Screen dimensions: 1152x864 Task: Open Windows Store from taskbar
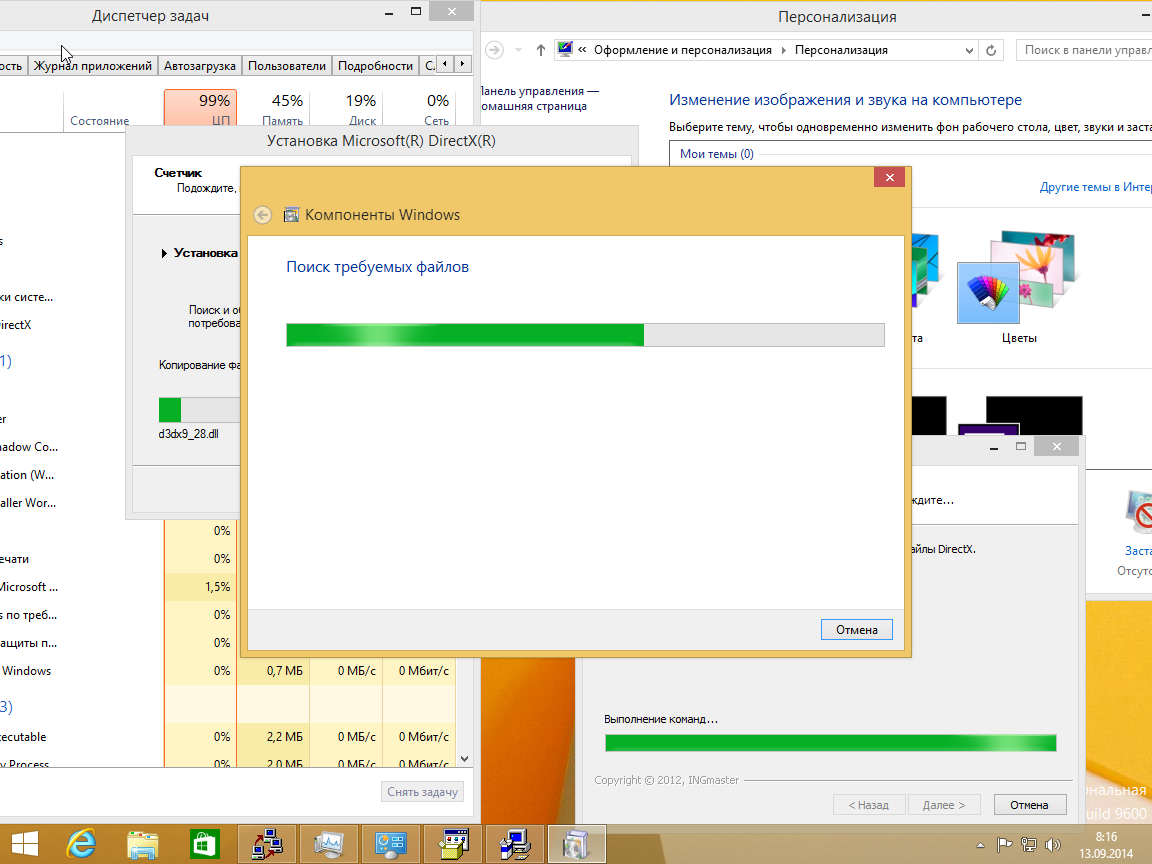point(204,844)
